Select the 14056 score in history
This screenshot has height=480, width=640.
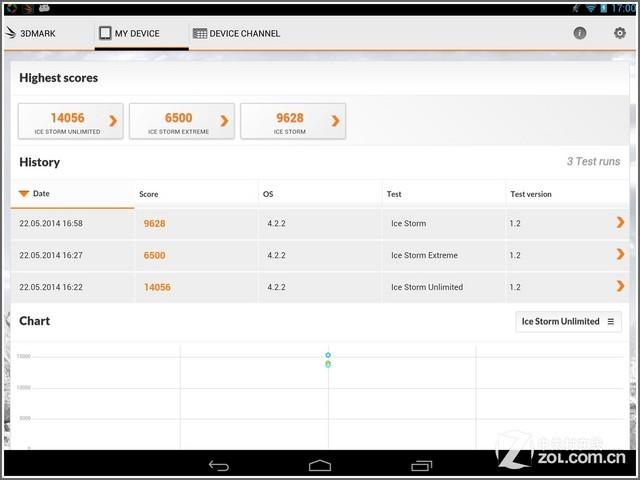tap(157, 287)
